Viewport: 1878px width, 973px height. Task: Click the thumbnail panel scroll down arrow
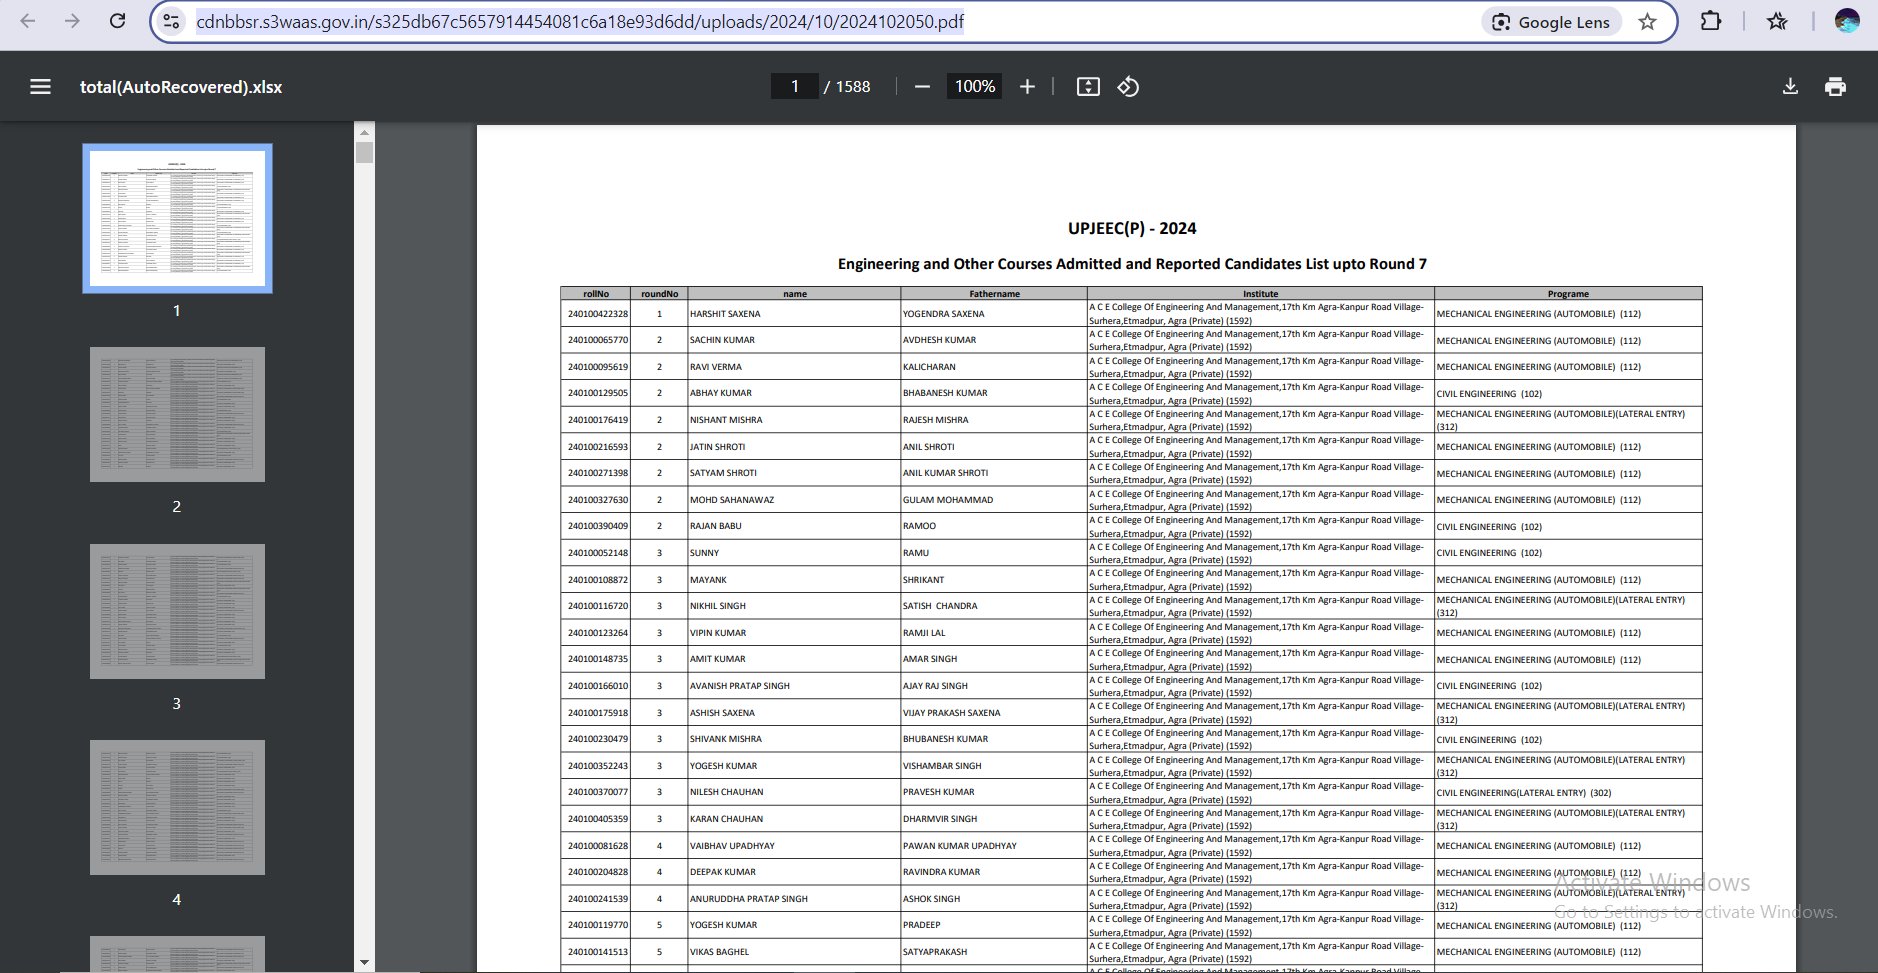coord(364,962)
